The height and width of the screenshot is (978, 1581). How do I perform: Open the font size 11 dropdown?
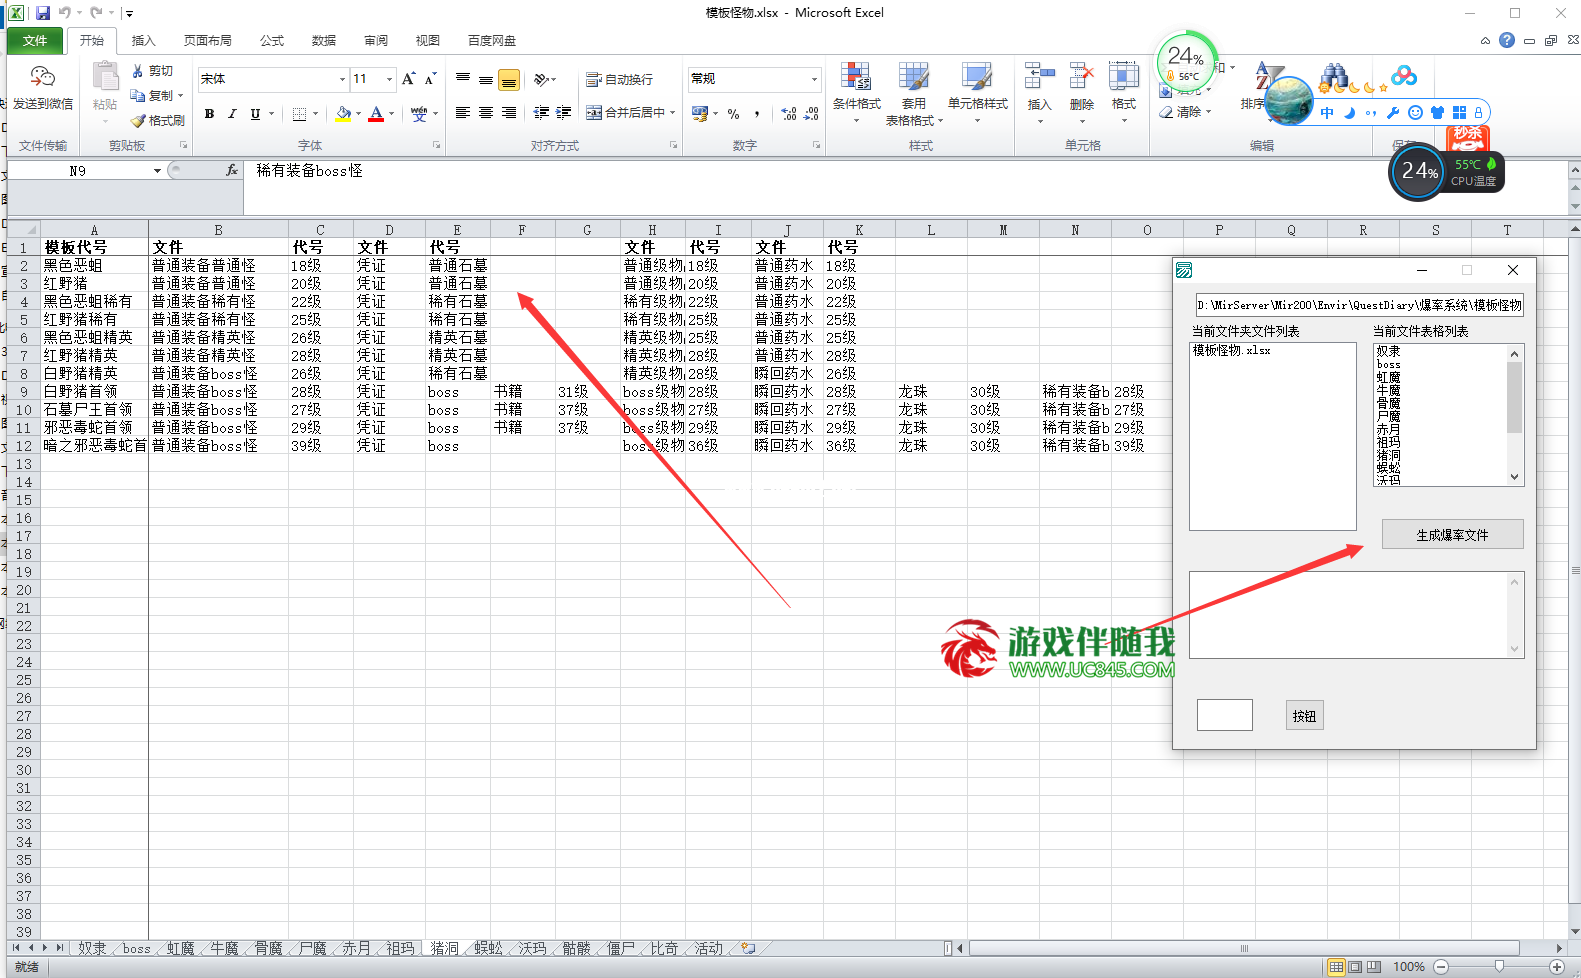[389, 79]
